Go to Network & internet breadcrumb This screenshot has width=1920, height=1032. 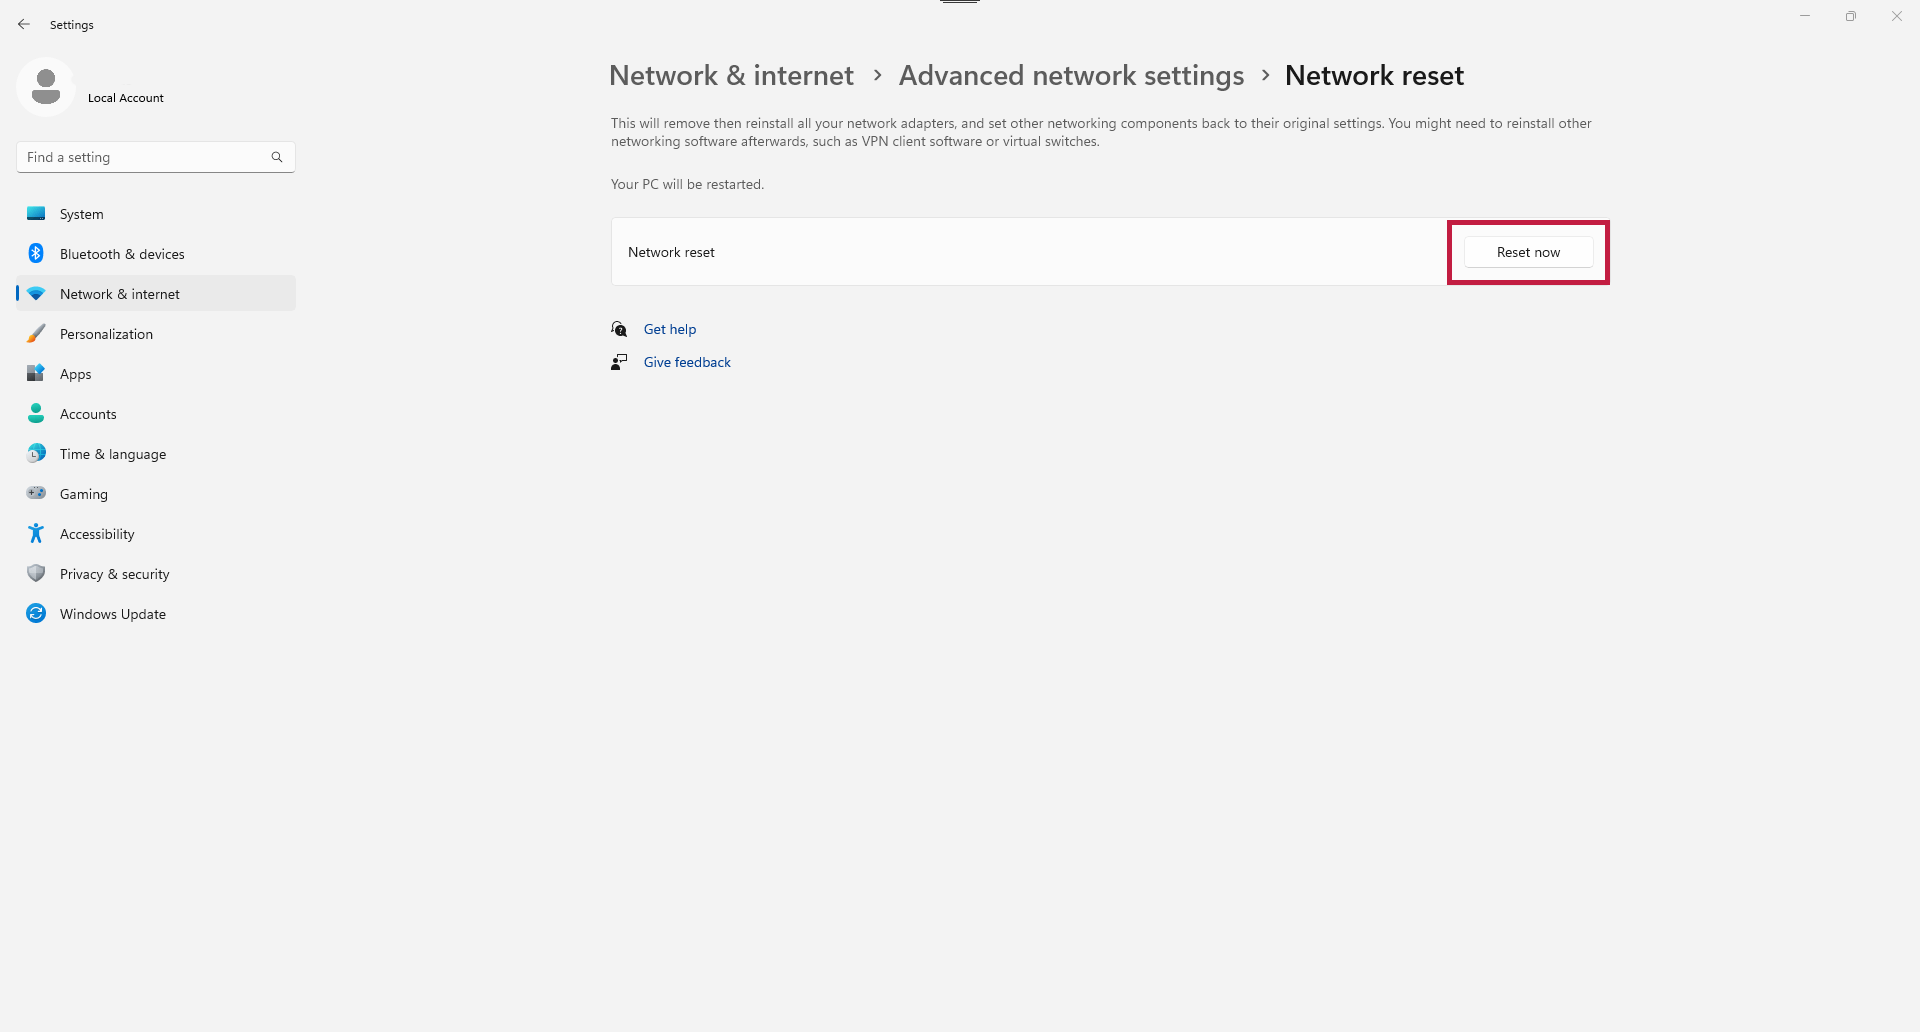[731, 75]
